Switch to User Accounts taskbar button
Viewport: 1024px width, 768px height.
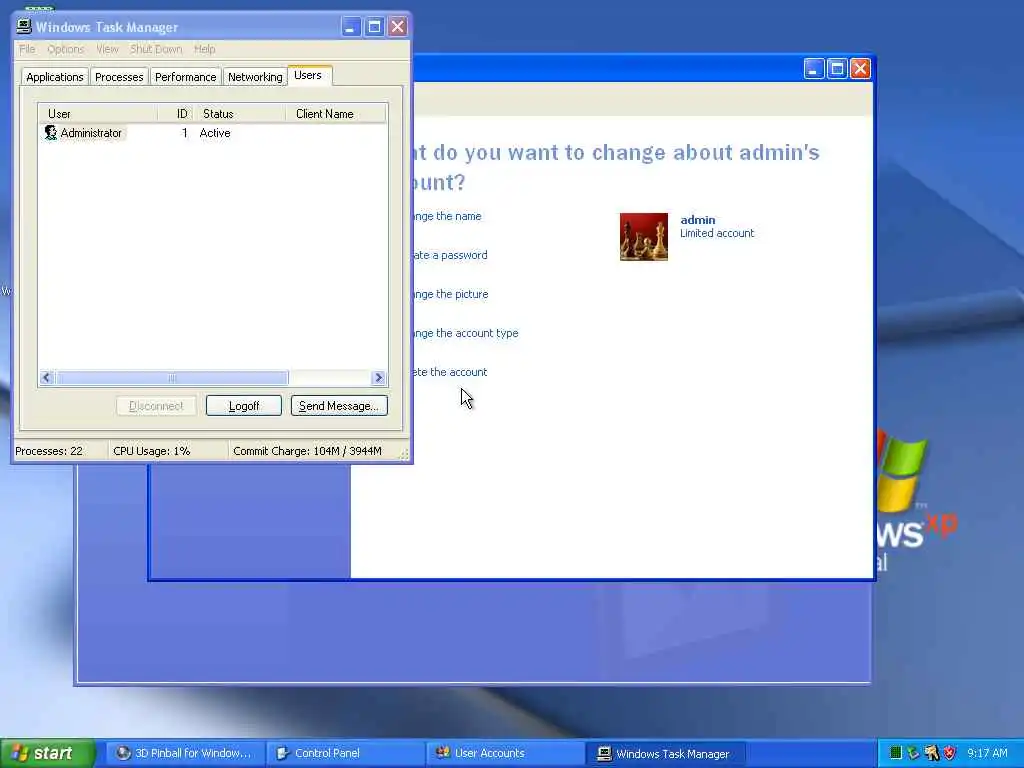506,754
